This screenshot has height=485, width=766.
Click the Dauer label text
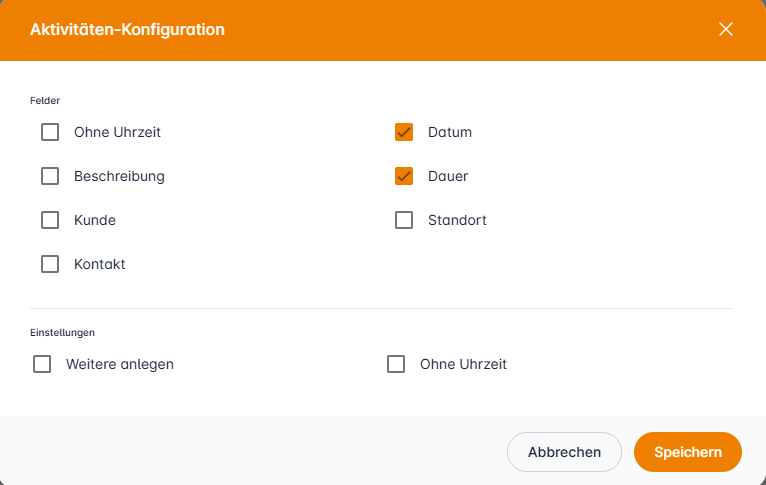(x=448, y=176)
